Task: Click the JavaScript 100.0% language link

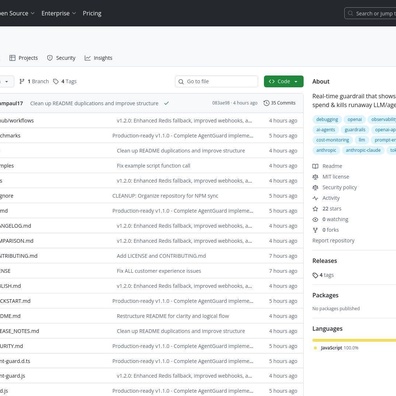Action: (x=339, y=348)
